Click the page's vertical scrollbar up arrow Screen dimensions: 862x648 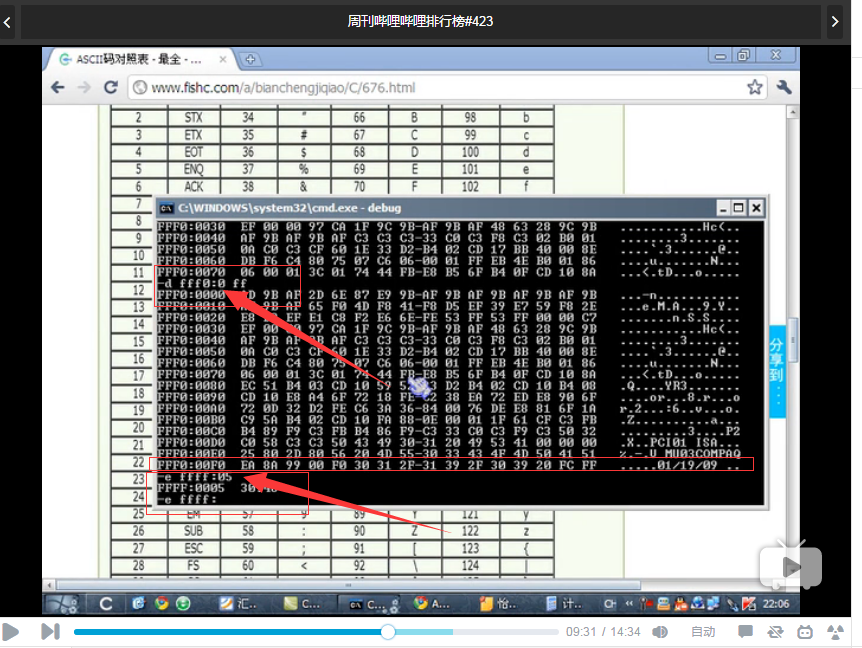[792, 112]
